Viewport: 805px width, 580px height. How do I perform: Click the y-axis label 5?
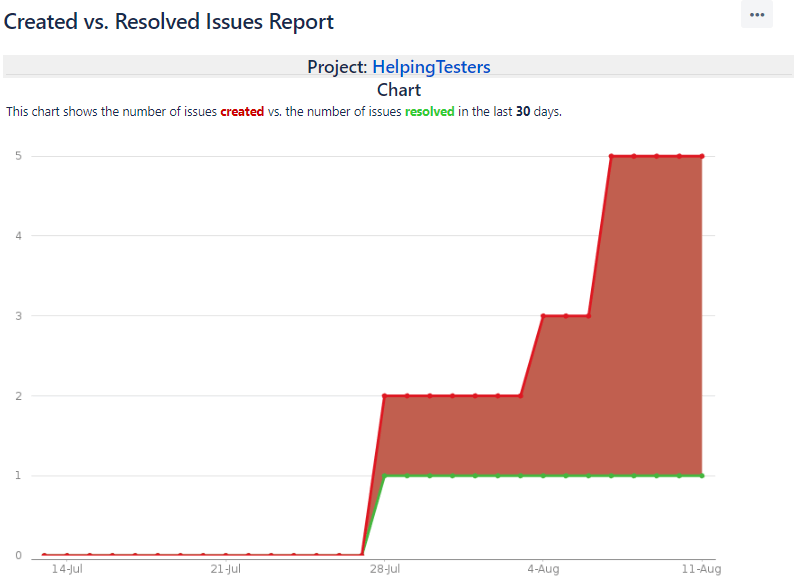click(x=19, y=156)
